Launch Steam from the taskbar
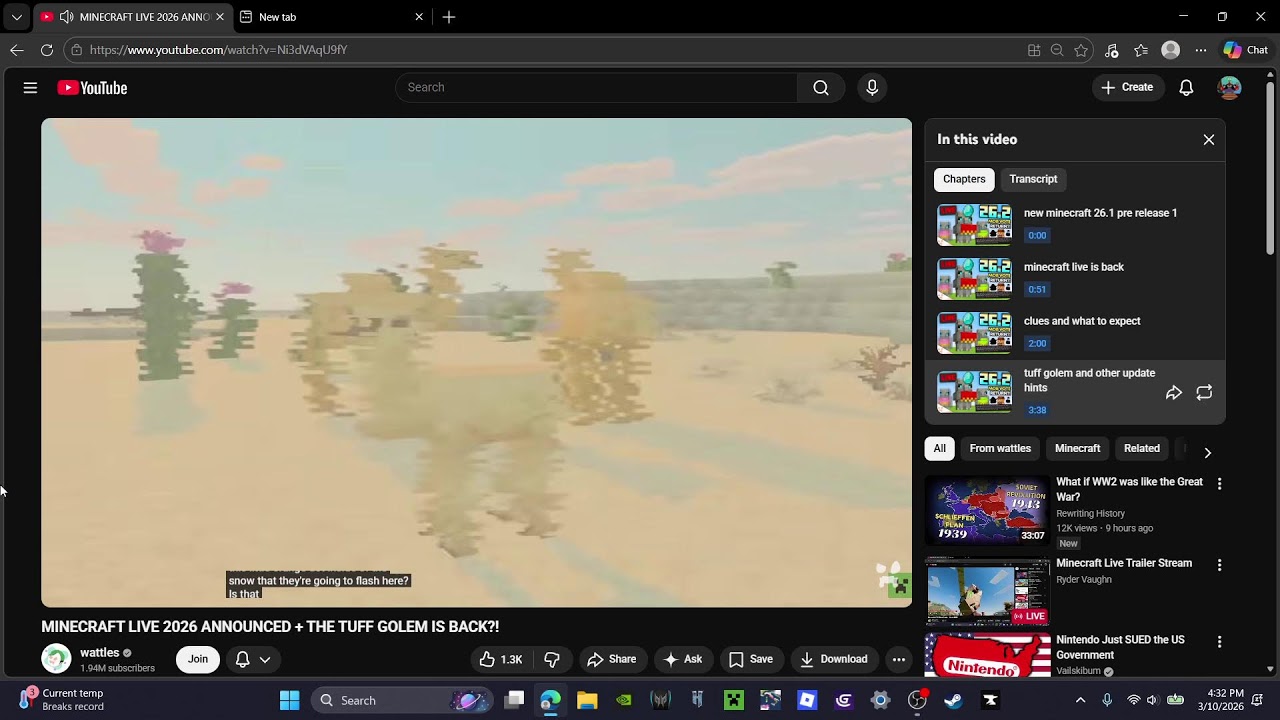The height and width of the screenshot is (720, 1280). pos(953,700)
